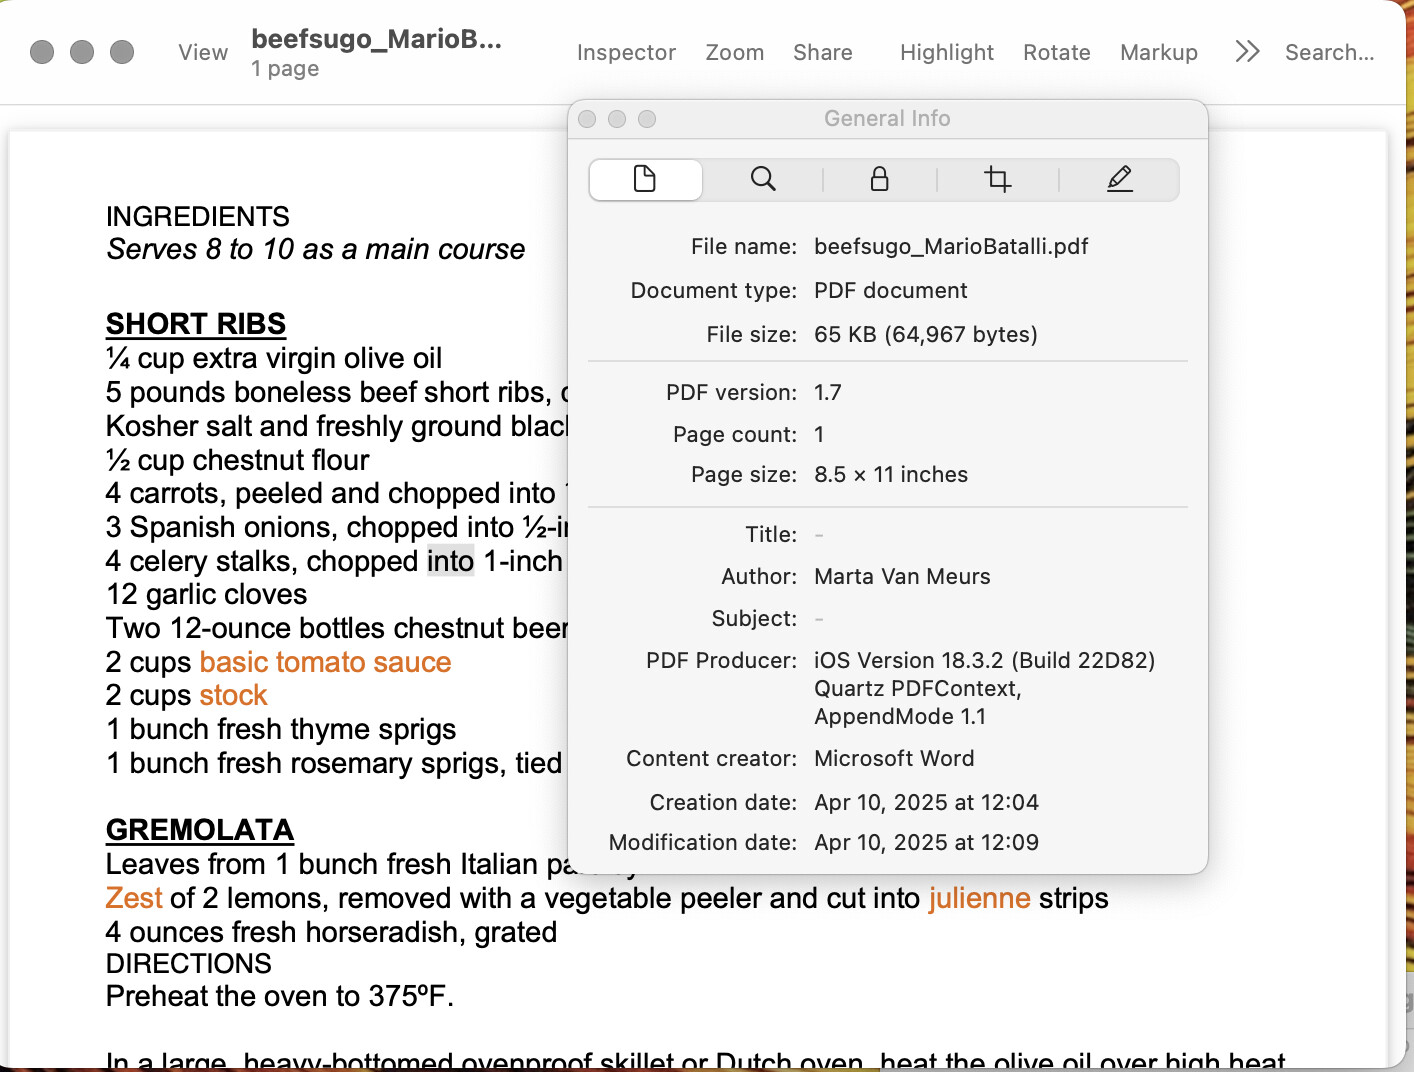Open the Keywords magnifier tab in inspector
This screenshot has width=1414, height=1072.
[763, 180]
